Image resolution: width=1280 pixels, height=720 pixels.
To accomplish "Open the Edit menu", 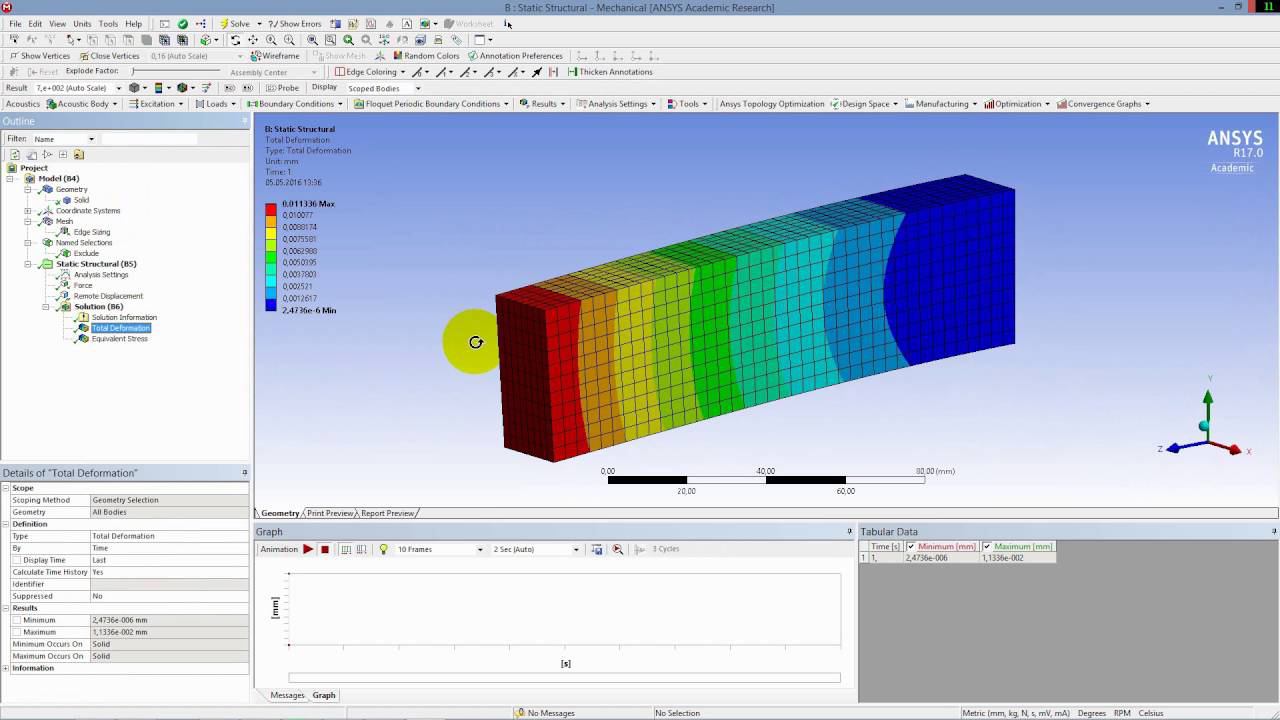I will click(x=35, y=23).
